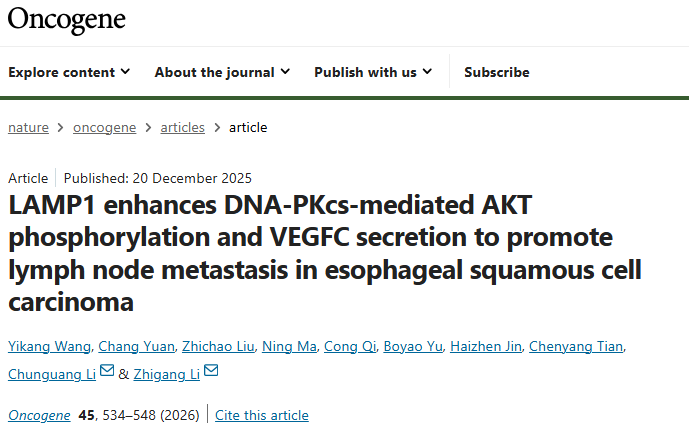The image size is (689, 423).
Task: Open the Cite this article link
Action: 262,415
